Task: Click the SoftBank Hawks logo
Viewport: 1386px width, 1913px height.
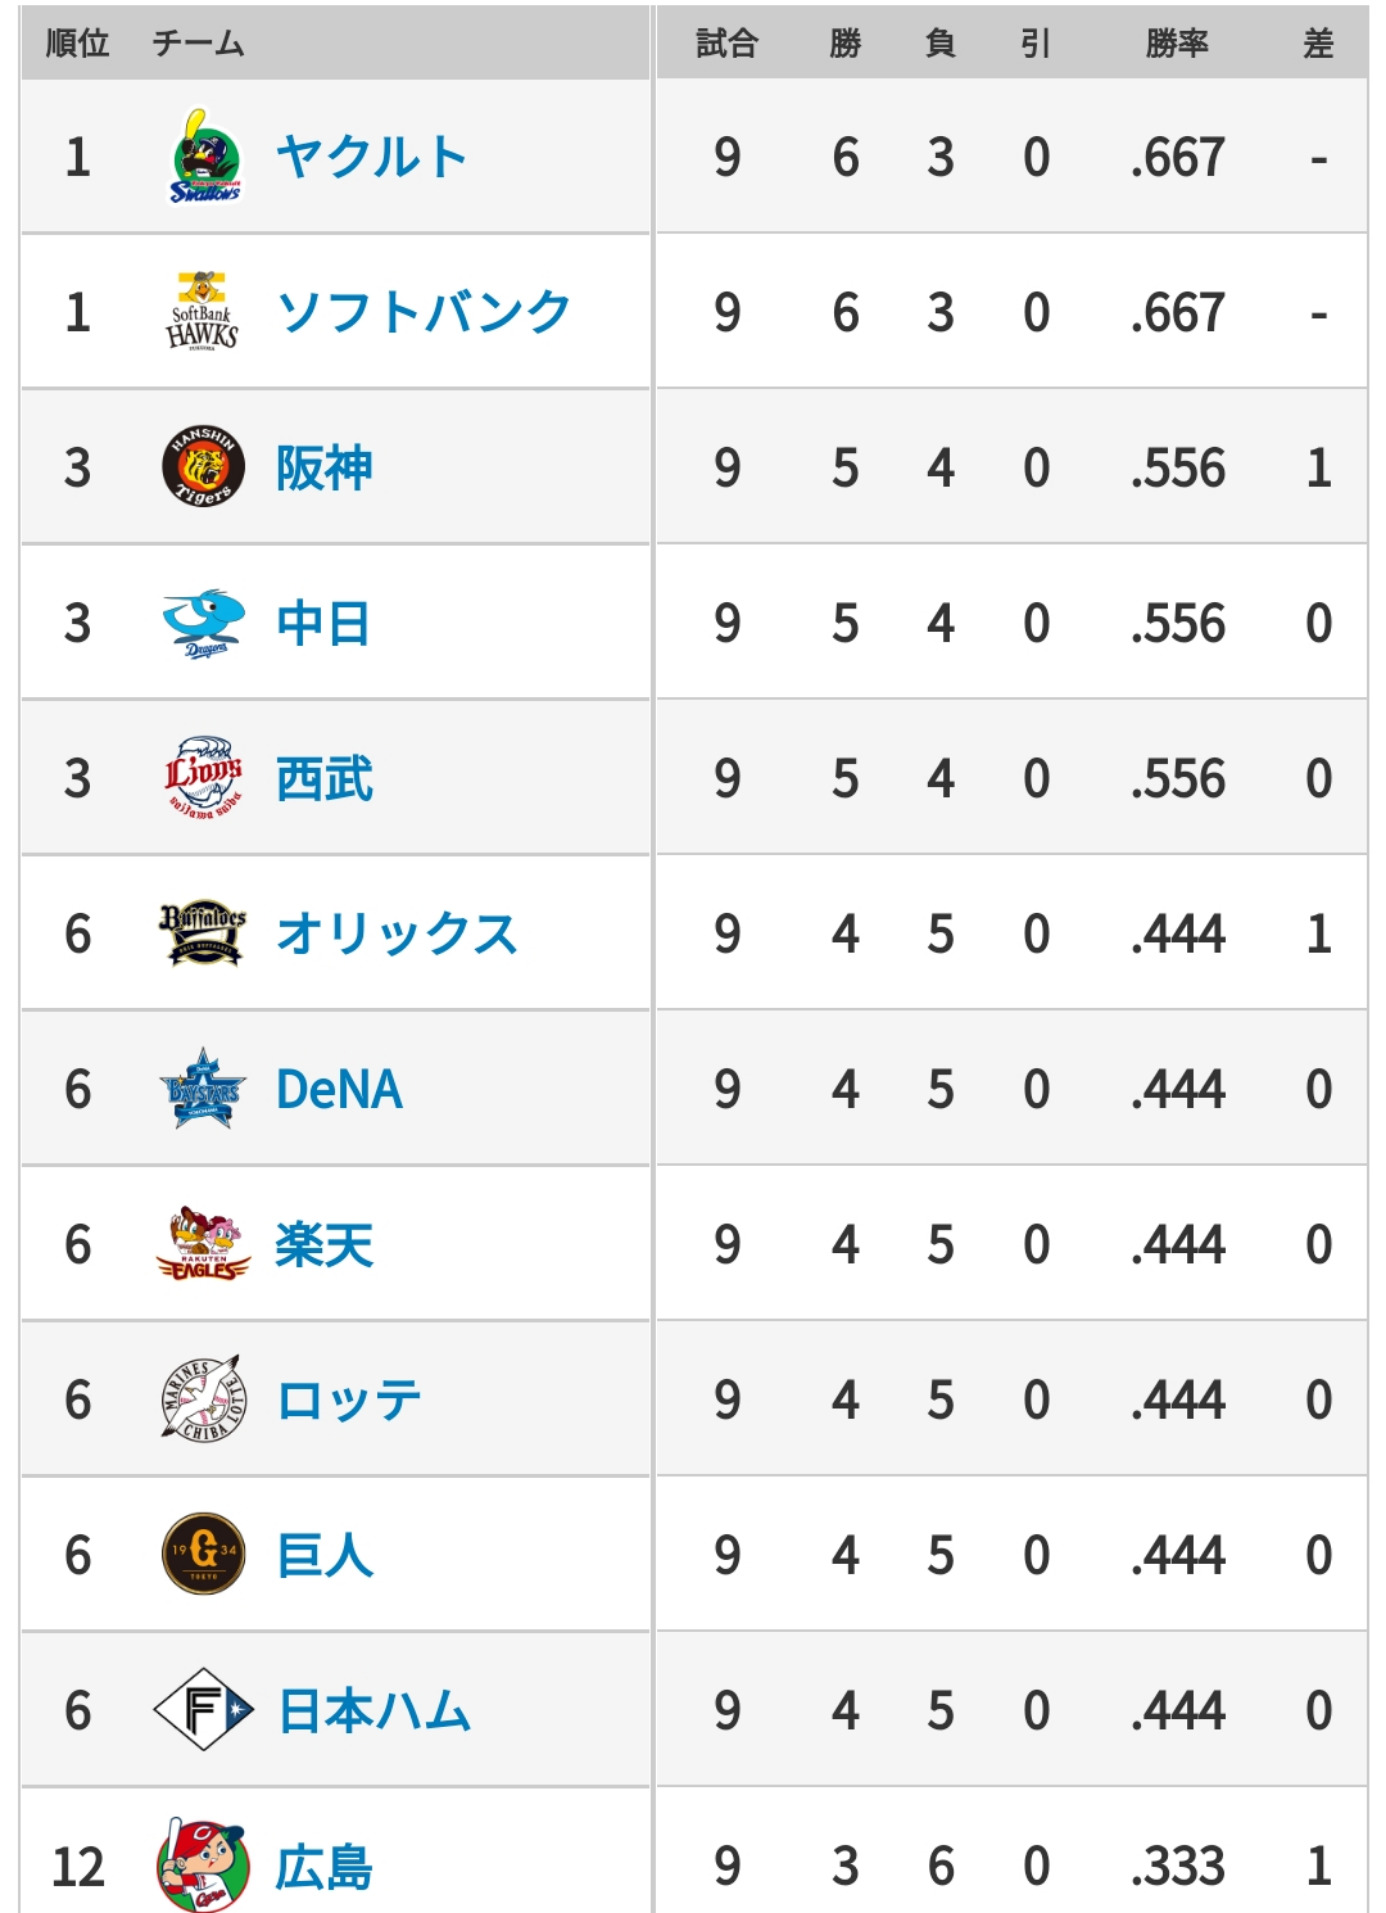Action: click(202, 312)
